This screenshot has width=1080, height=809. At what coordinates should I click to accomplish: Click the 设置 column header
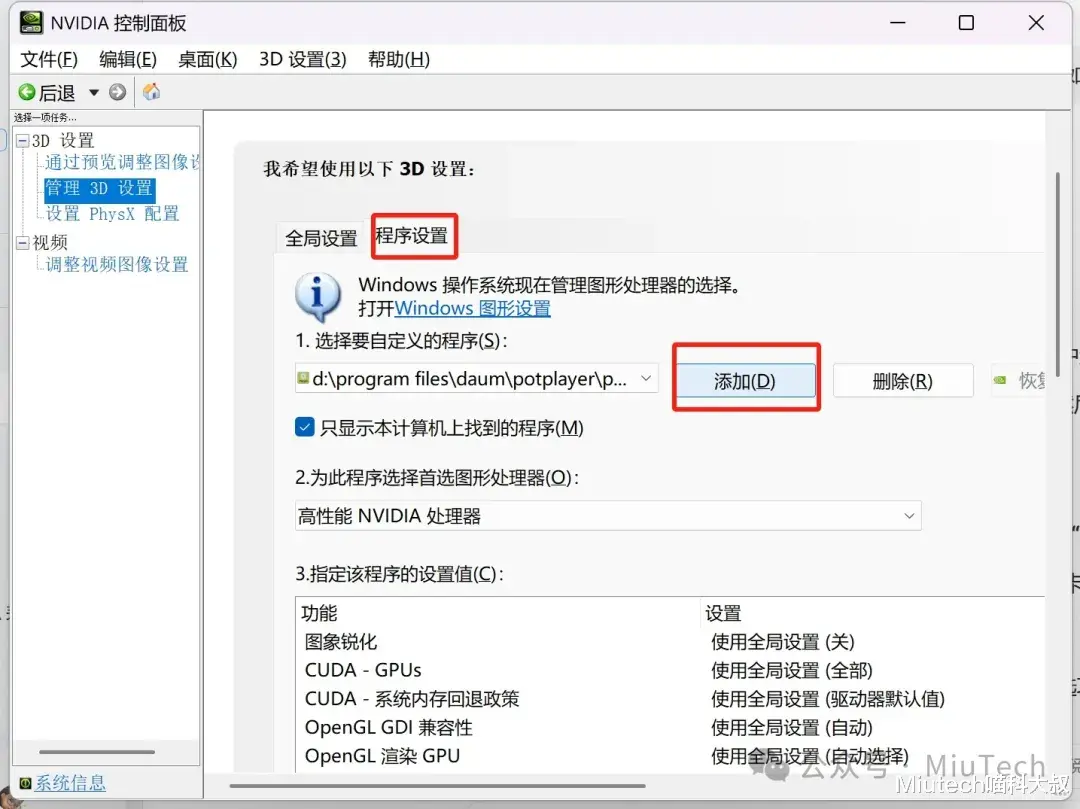(x=723, y=613)
